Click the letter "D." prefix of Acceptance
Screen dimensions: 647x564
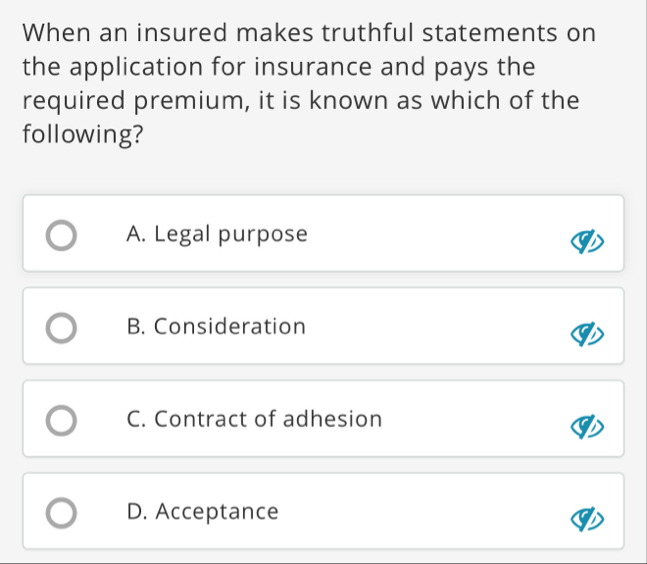[137, 512]
